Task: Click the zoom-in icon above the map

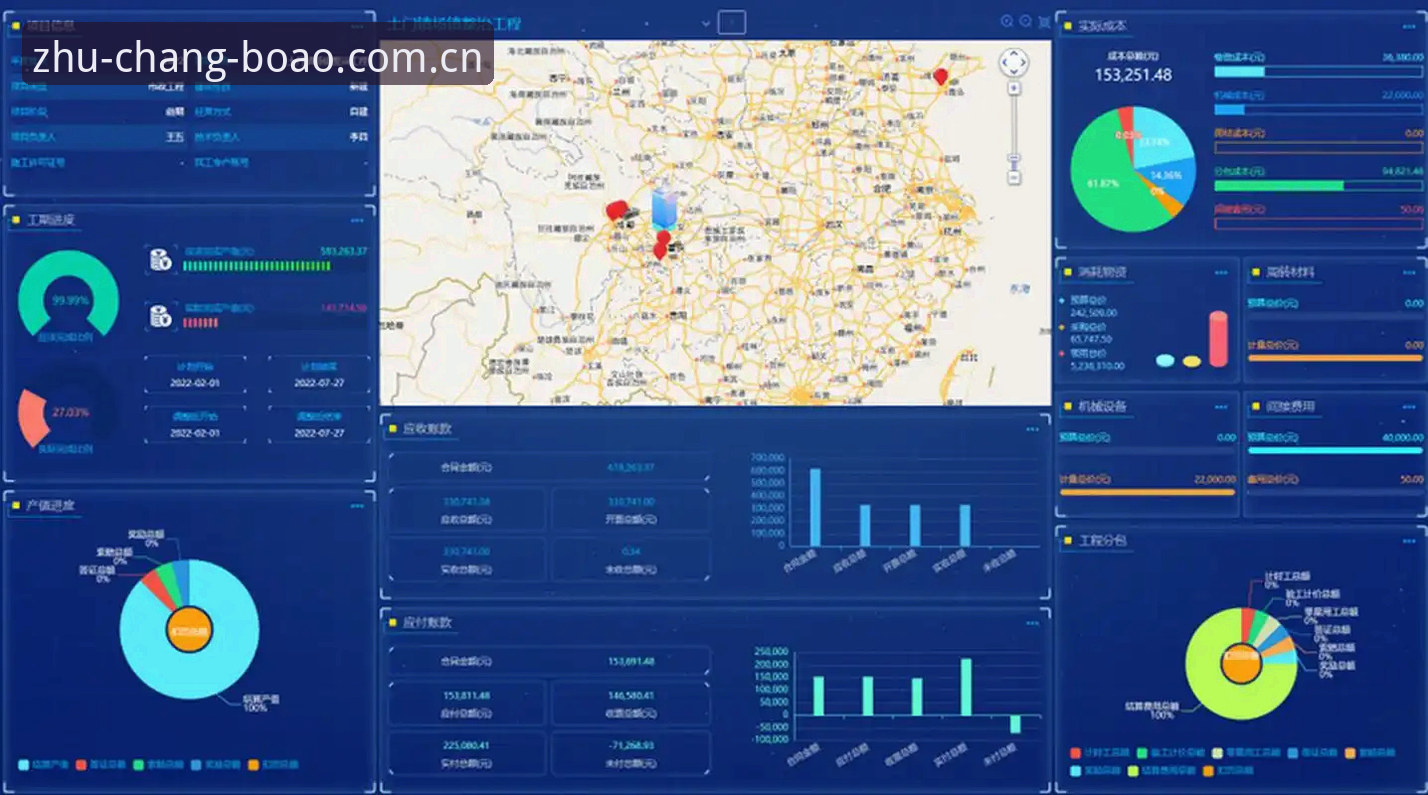Action: (1007, 21)
